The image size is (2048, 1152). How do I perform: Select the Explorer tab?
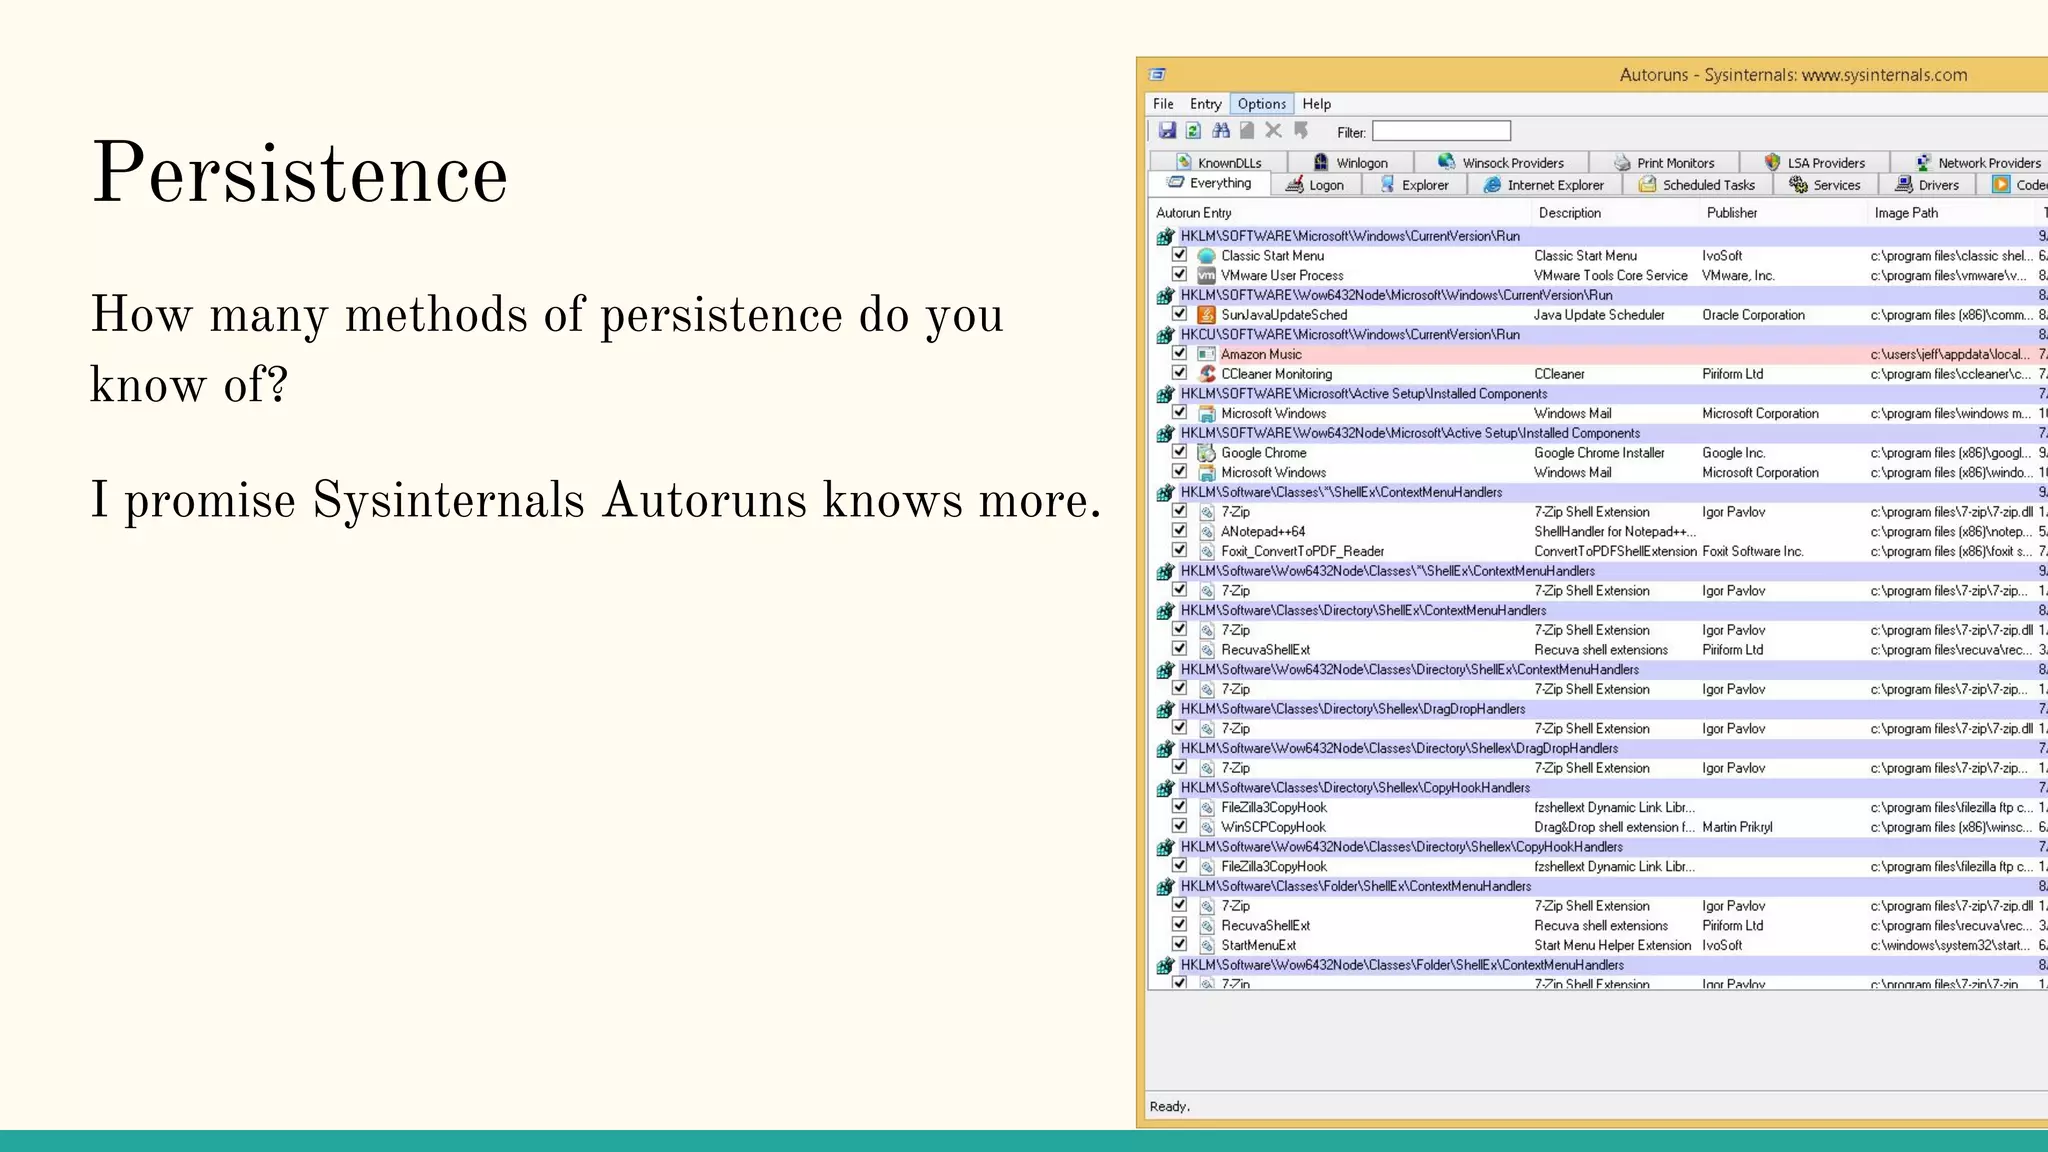click(1414, 185)
